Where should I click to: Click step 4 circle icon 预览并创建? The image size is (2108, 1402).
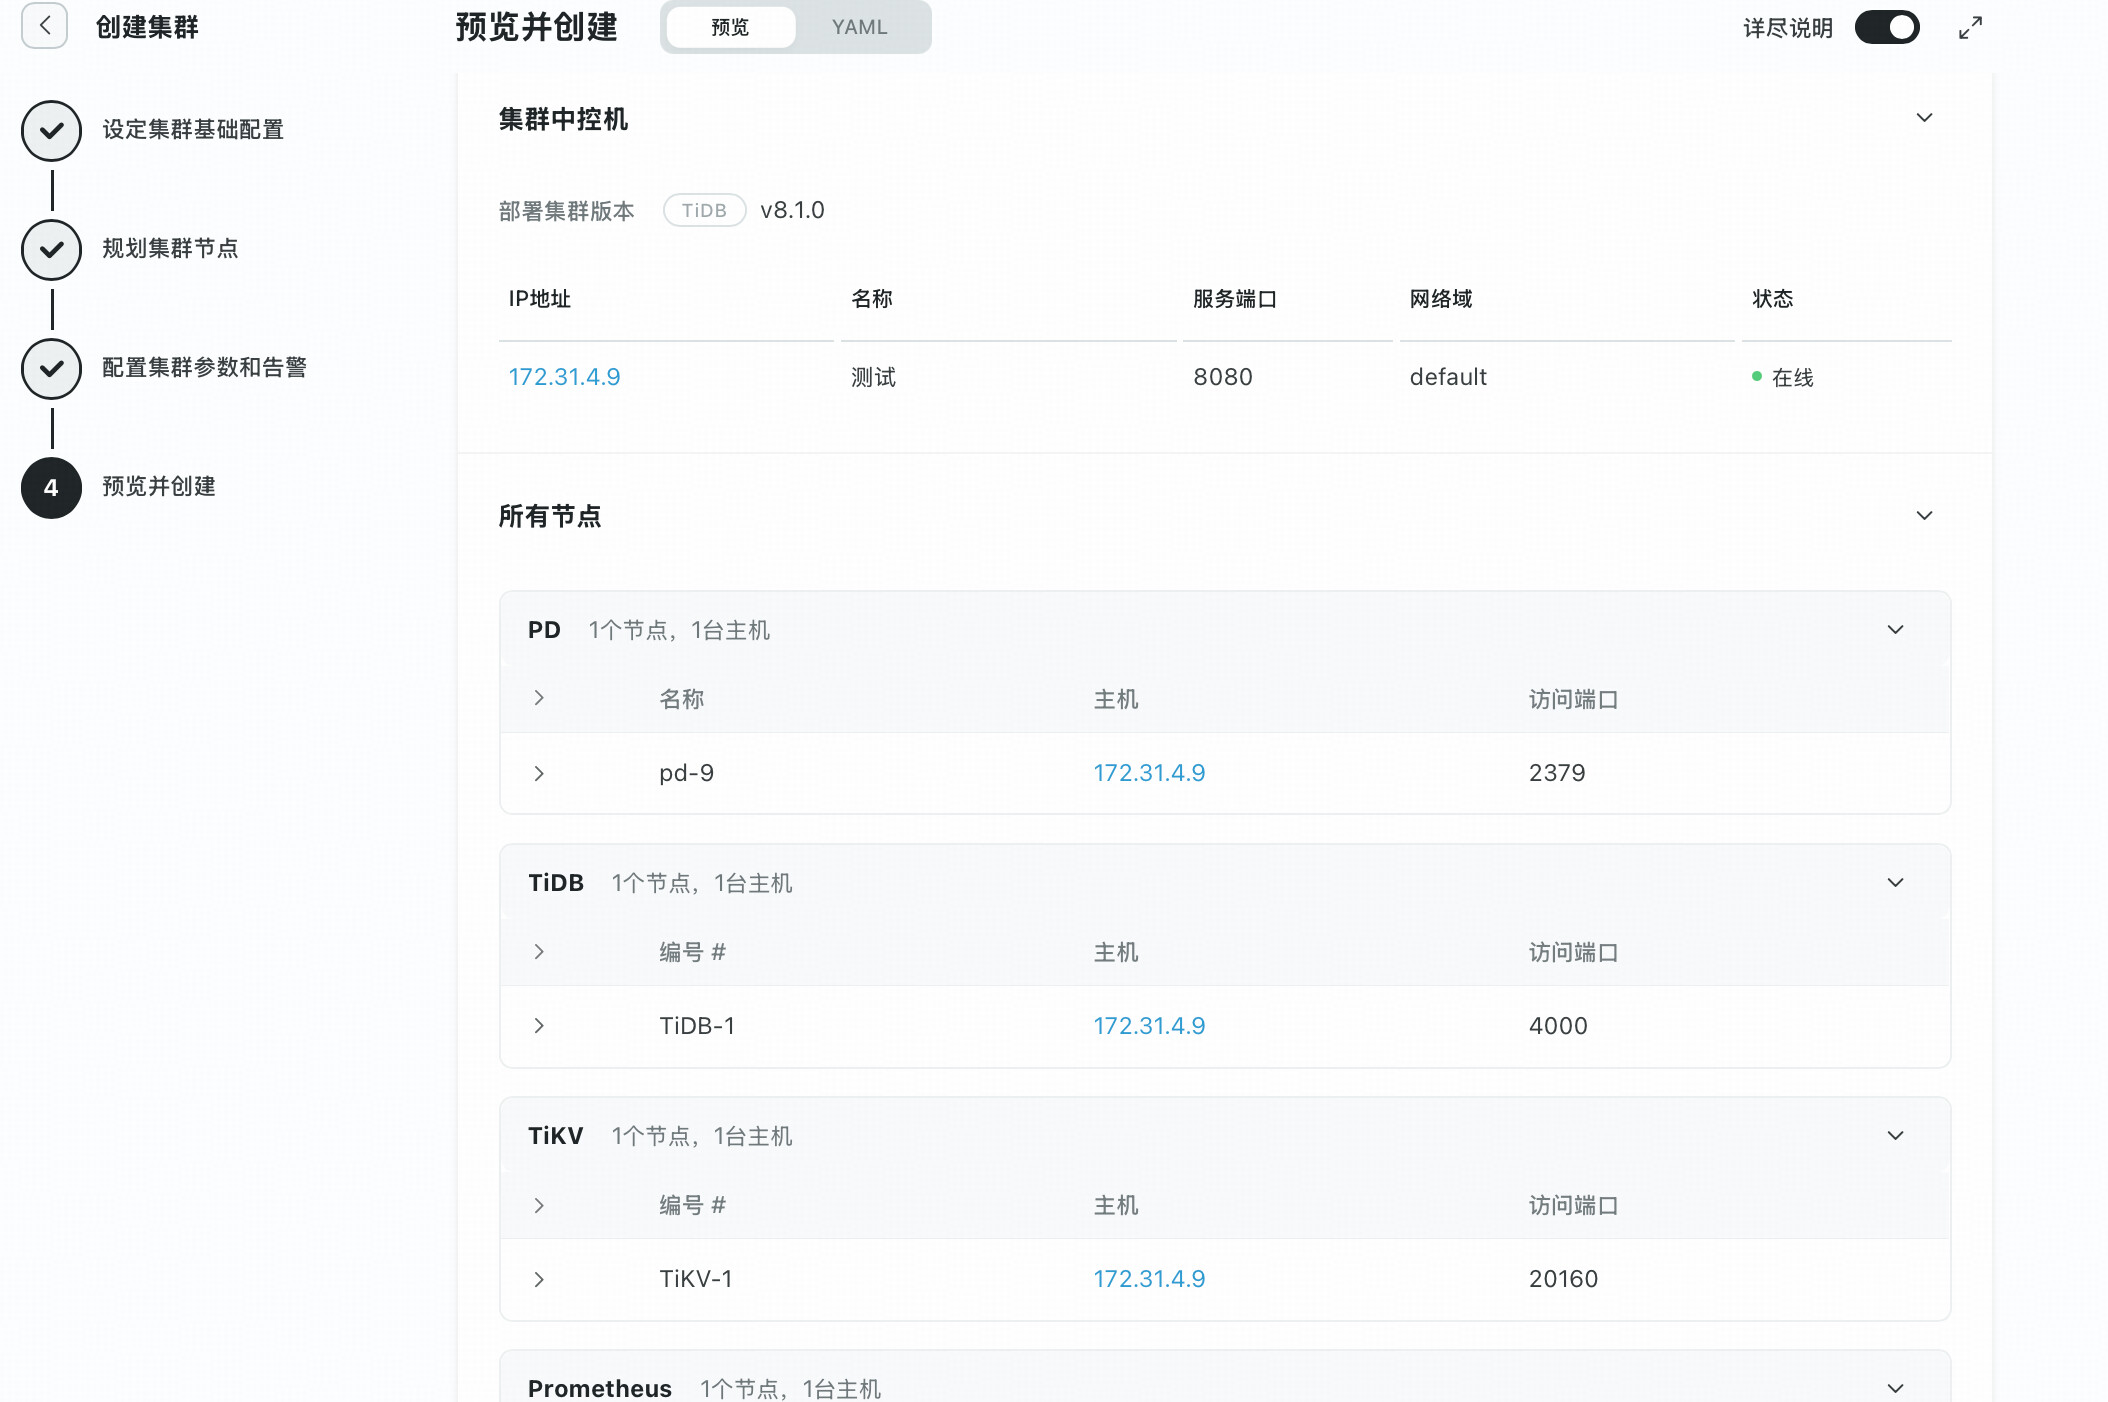pos(51,488)
